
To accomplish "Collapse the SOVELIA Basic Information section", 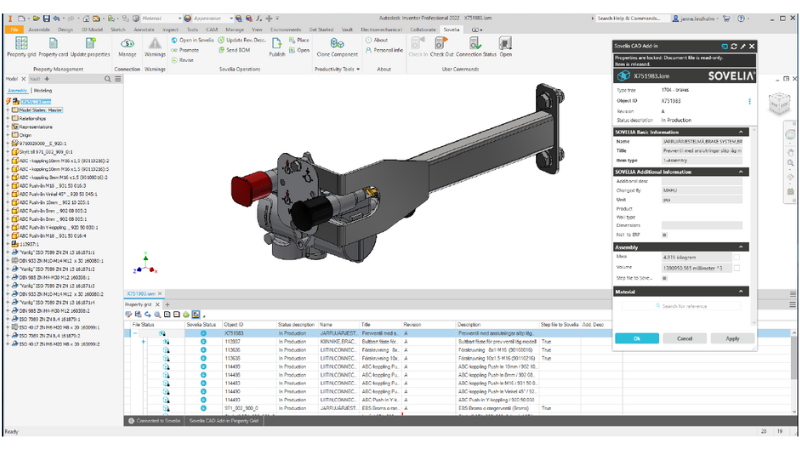I will pyautogui.click(x=741, y=132).
